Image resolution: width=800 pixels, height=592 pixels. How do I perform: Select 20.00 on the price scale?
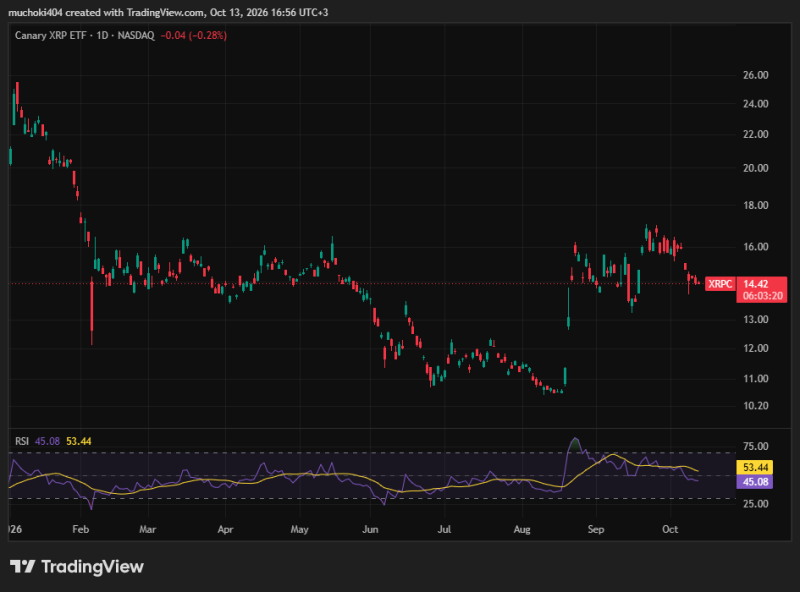pyautogui.click(x=756, y=168)
